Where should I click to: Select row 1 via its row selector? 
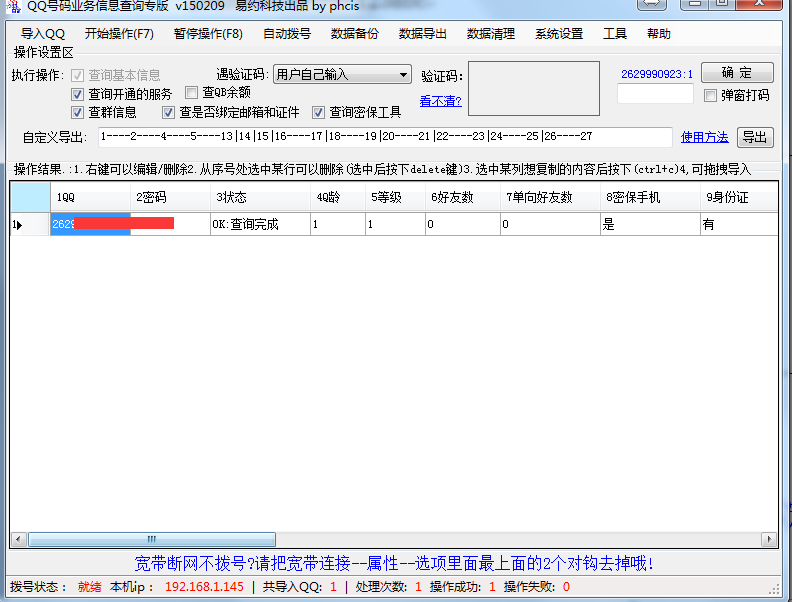click(30, 224)
